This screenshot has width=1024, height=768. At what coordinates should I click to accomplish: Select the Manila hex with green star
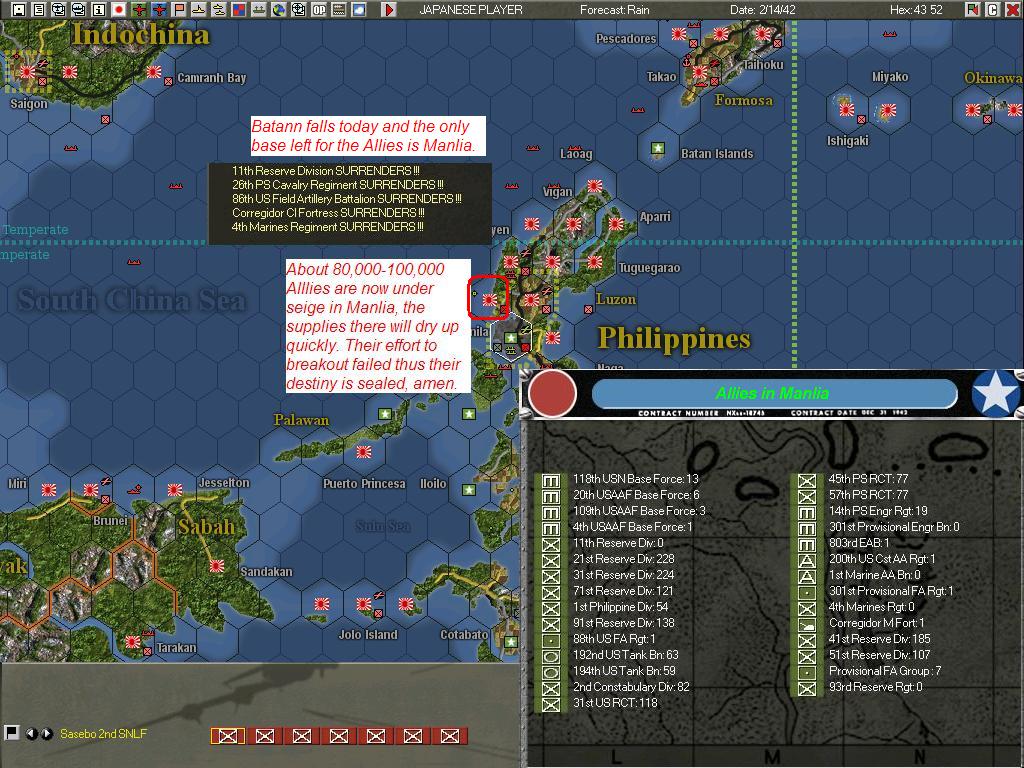pyautogui.click(x=511, y=338)
